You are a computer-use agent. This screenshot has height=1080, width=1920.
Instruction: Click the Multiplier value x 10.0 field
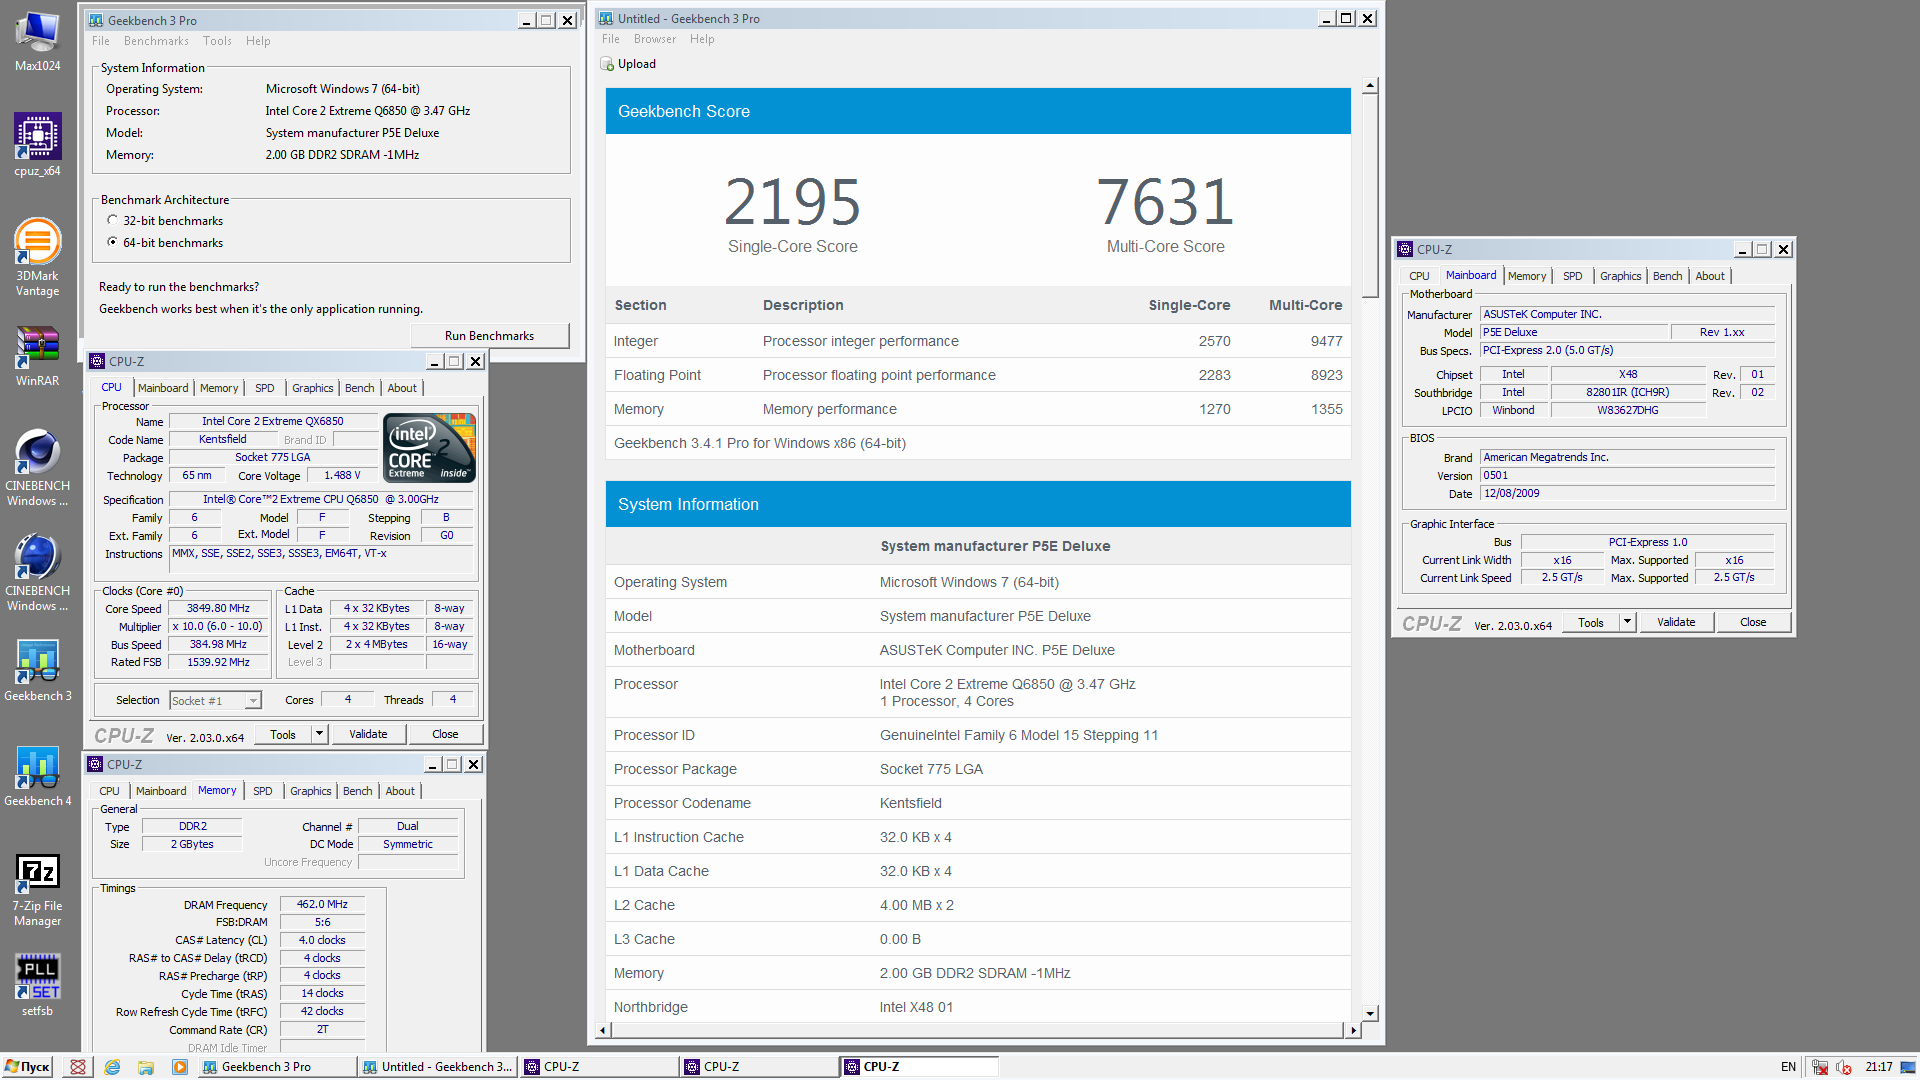[x=218, y=626]
